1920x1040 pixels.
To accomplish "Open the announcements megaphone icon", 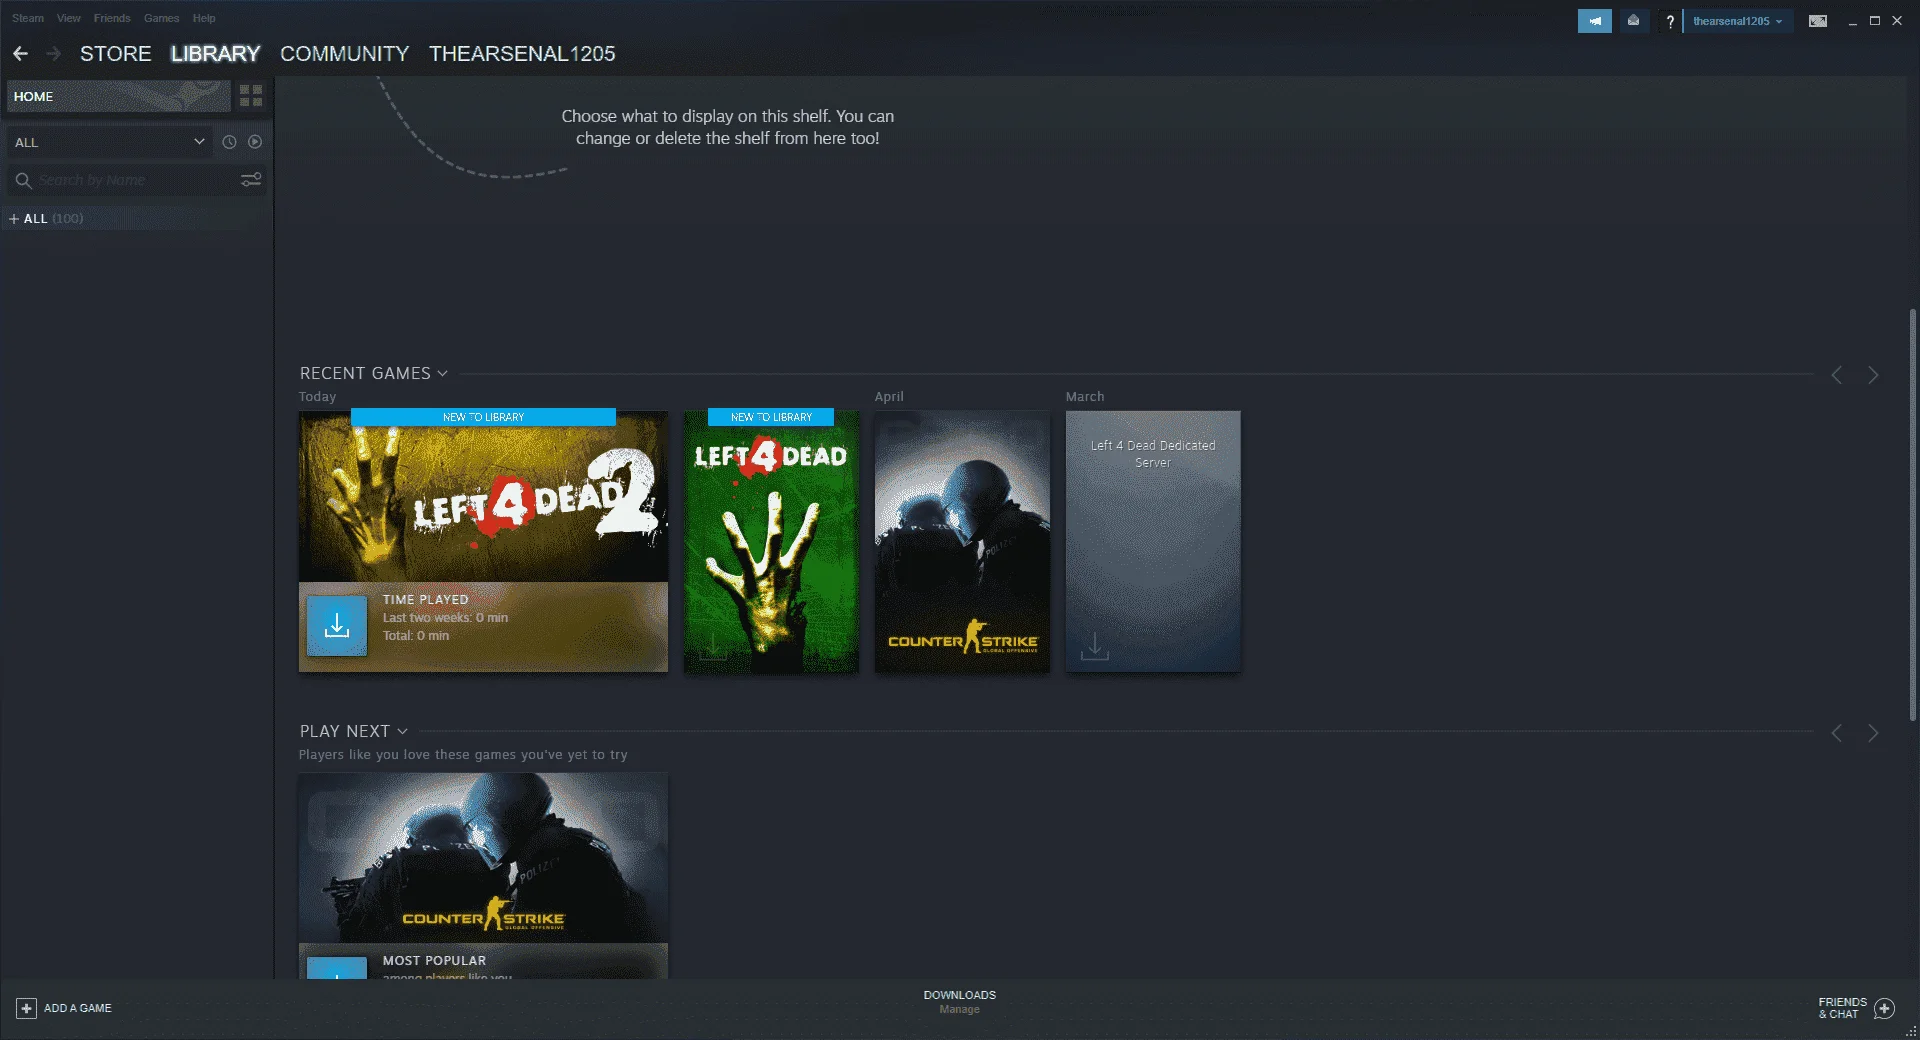I will click(x=1594, y=21).
